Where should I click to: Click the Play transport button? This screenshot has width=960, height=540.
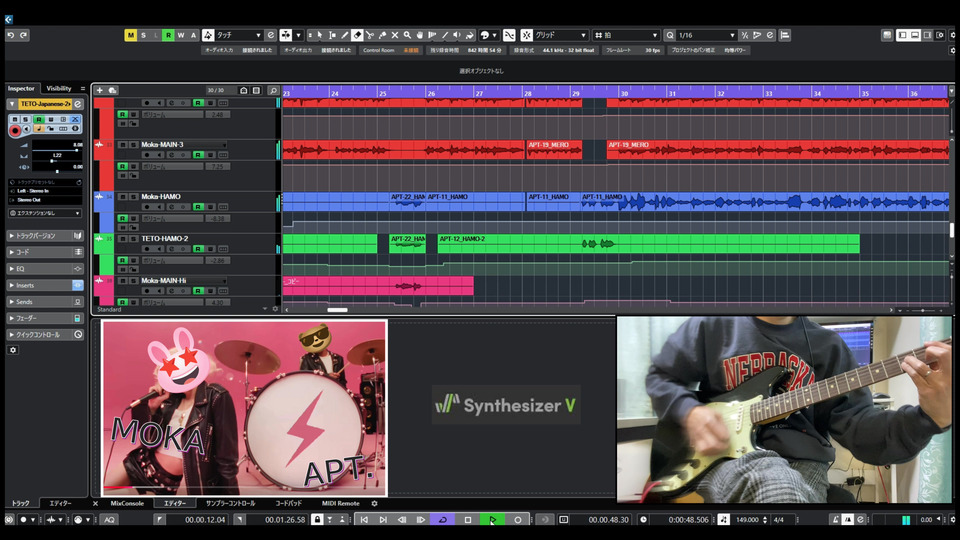492,520
